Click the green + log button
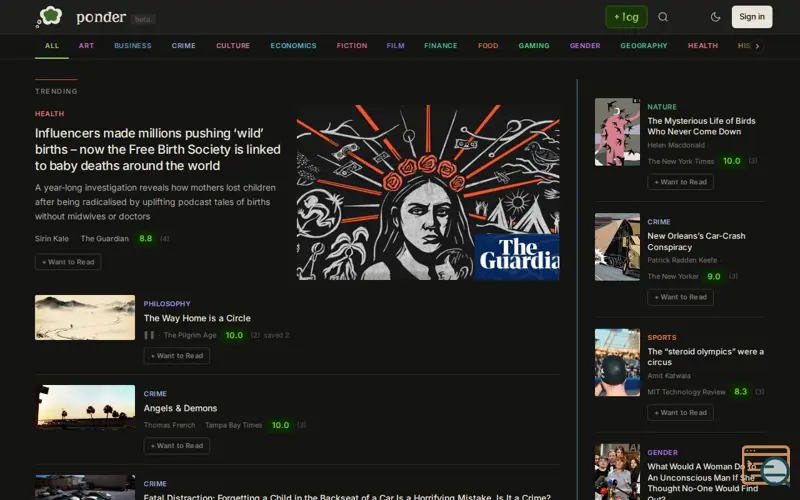This screenshot has width=800, height=500. point(626,17)
